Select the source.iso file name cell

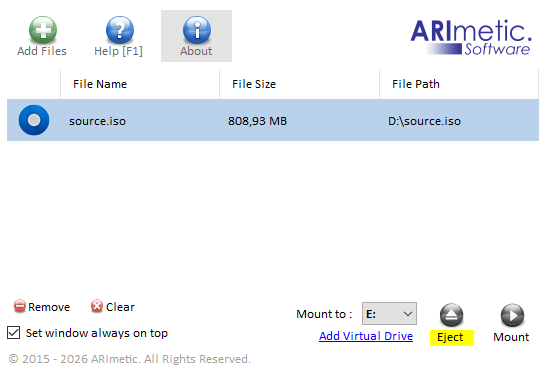pos(97,121)
